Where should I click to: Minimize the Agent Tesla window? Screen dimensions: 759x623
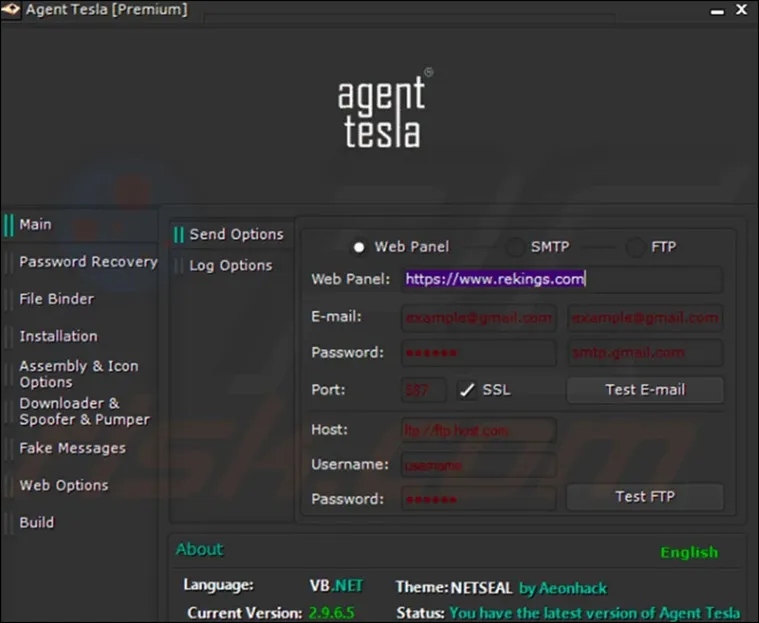[x=717, y=11]
